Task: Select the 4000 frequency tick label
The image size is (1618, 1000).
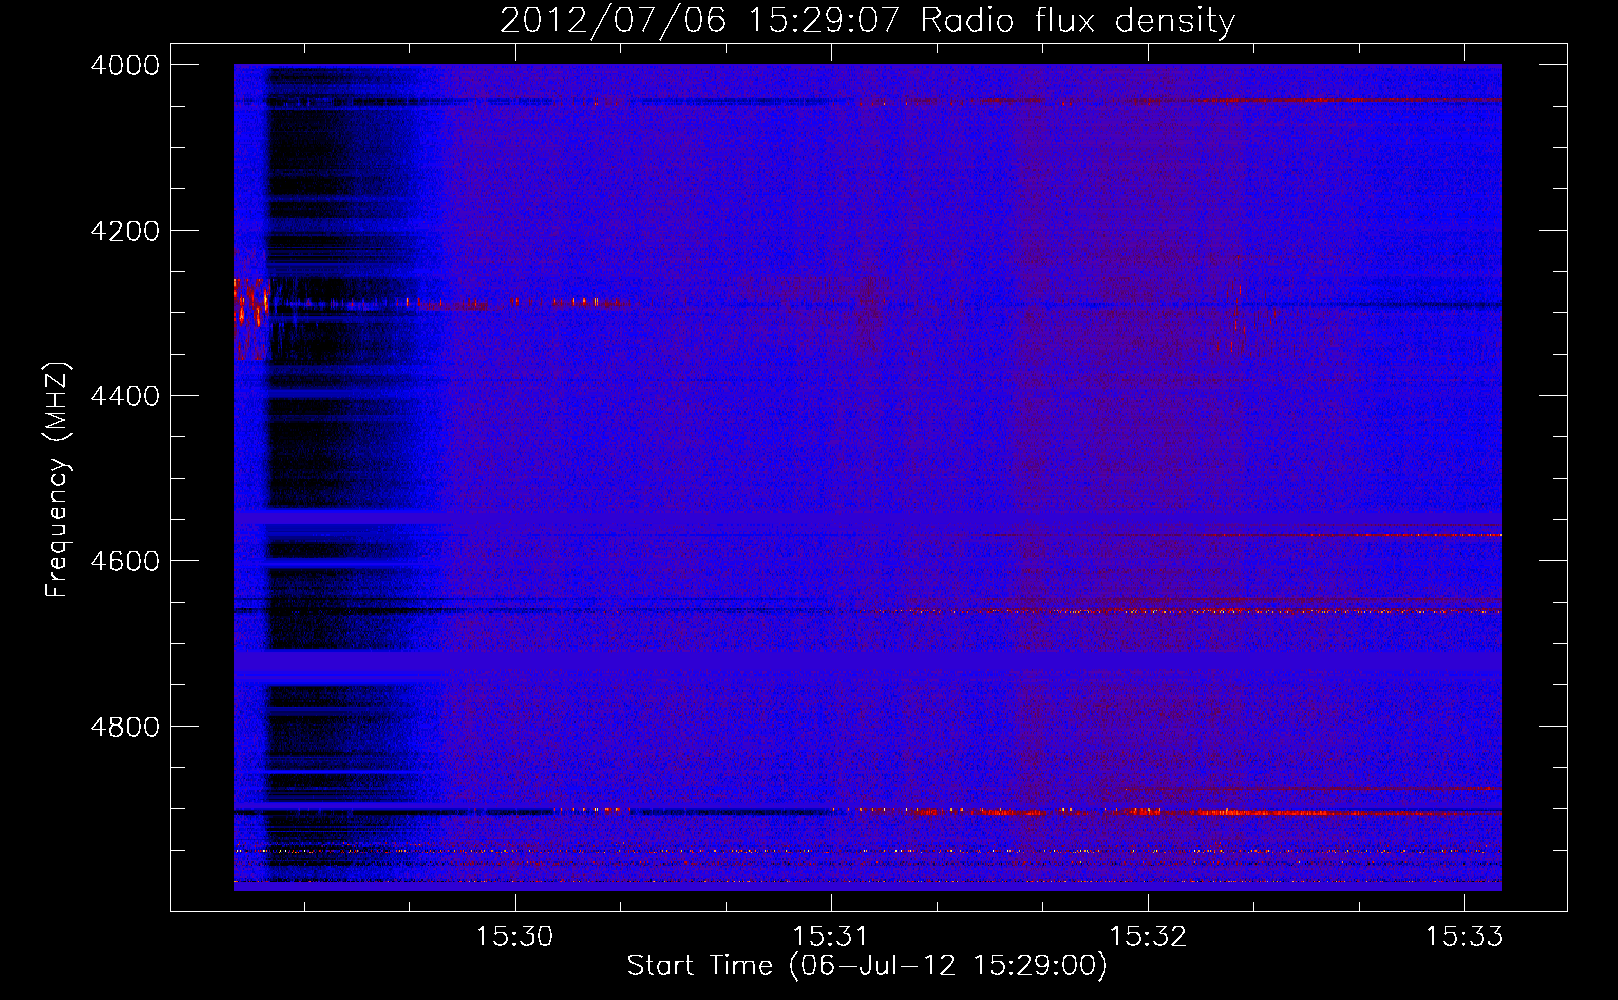Action: pyautogui.click(x=124, y=65)
